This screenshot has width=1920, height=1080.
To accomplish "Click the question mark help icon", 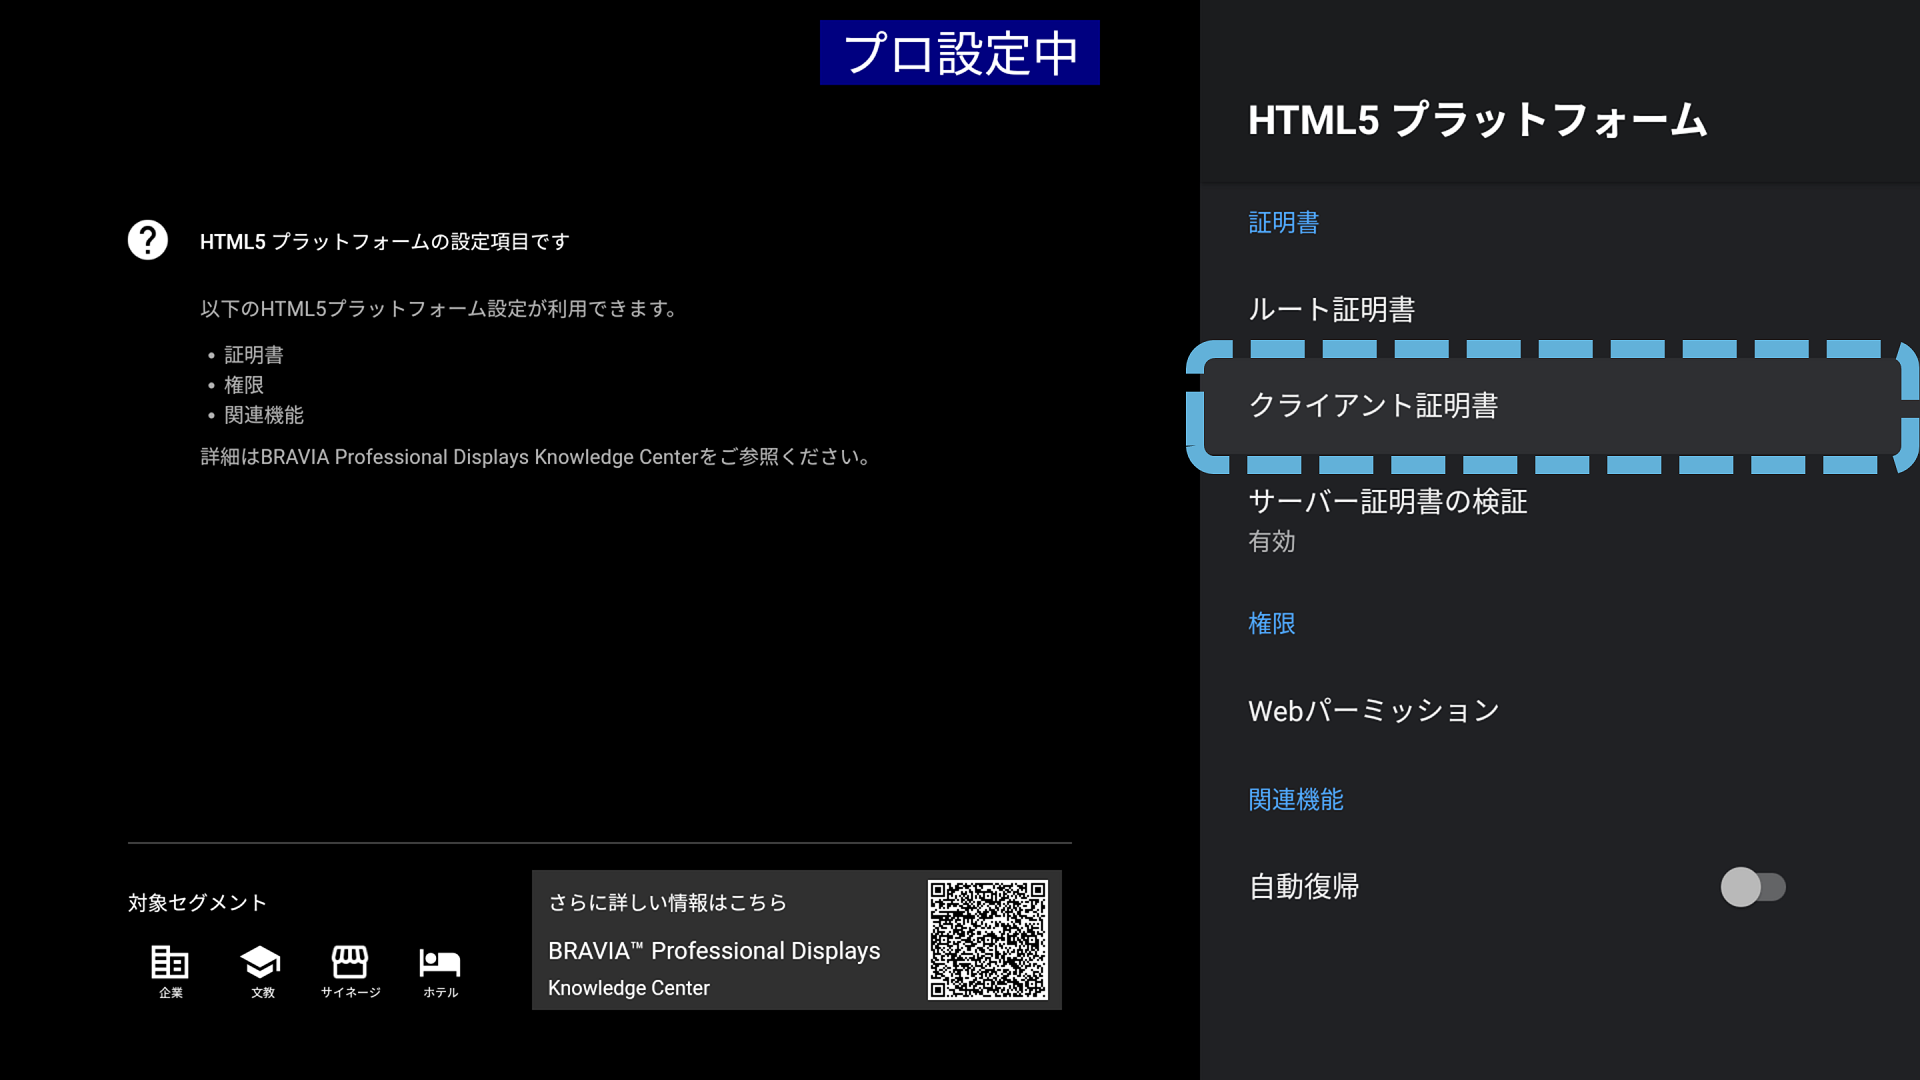I will coord(148,240).
